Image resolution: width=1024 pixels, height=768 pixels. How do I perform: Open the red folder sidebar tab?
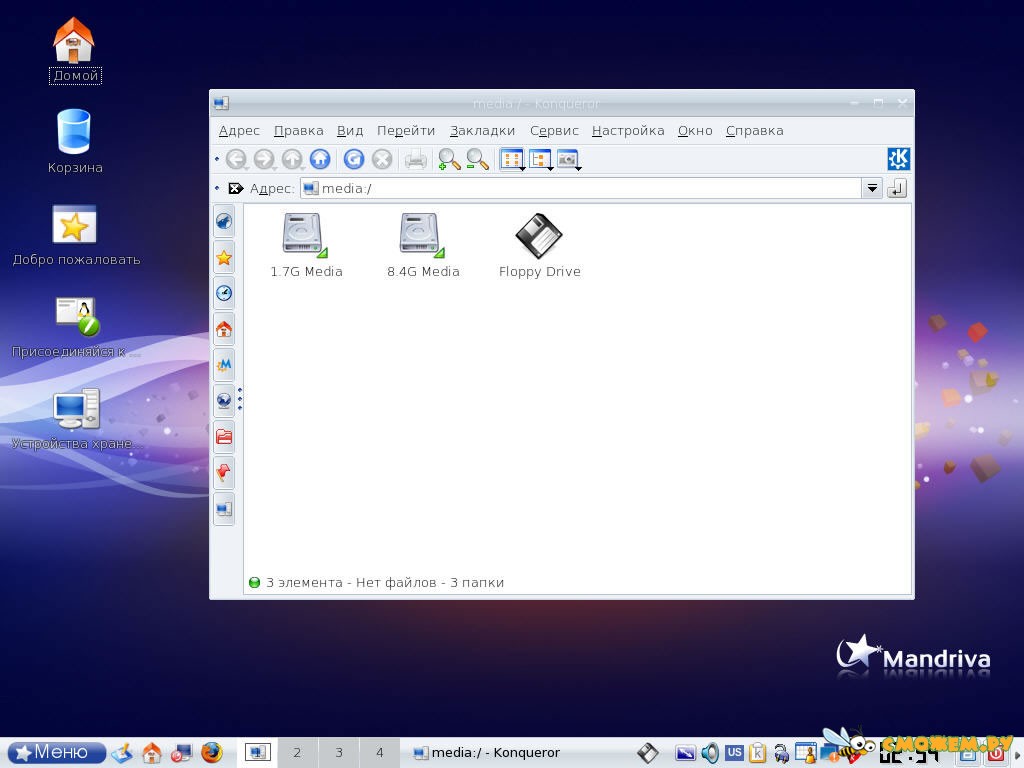pos(224,436)
